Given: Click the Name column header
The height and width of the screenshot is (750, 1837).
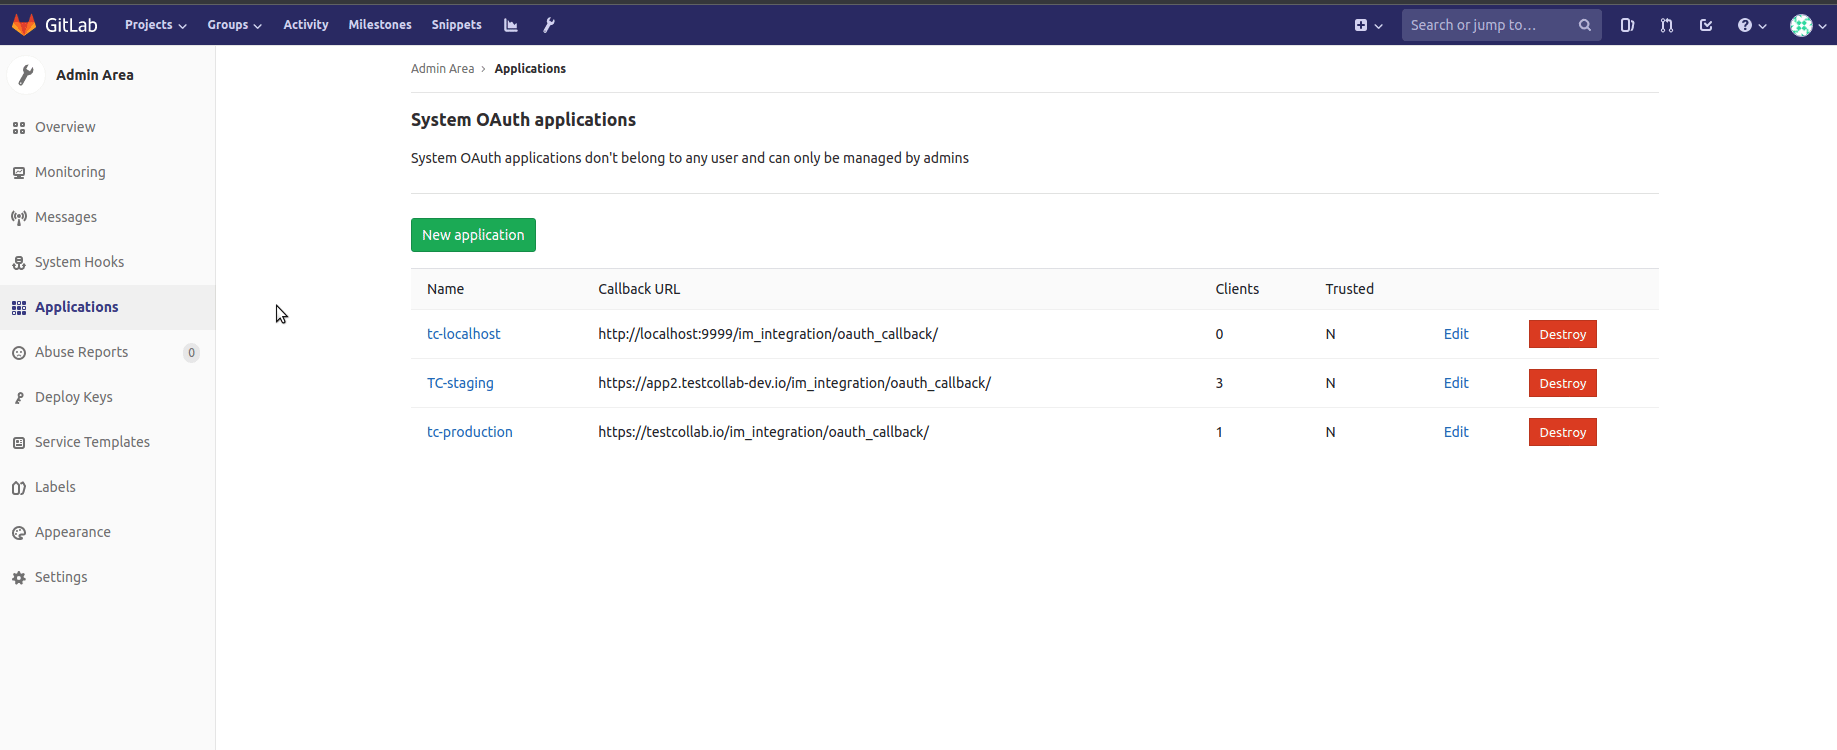Looking at the screenshot, I should click(x=445, y=289).
